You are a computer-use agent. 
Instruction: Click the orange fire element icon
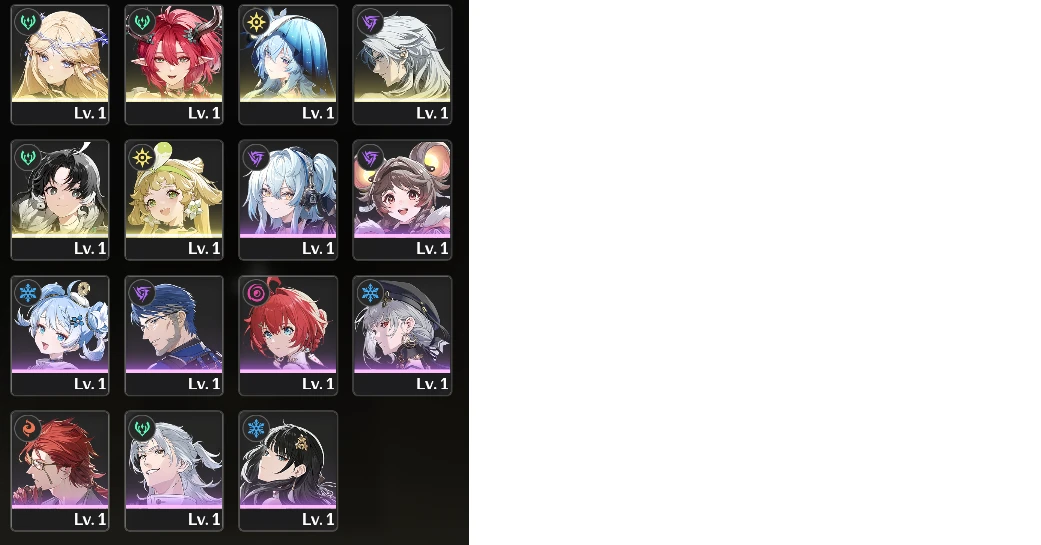coord(28,428)
